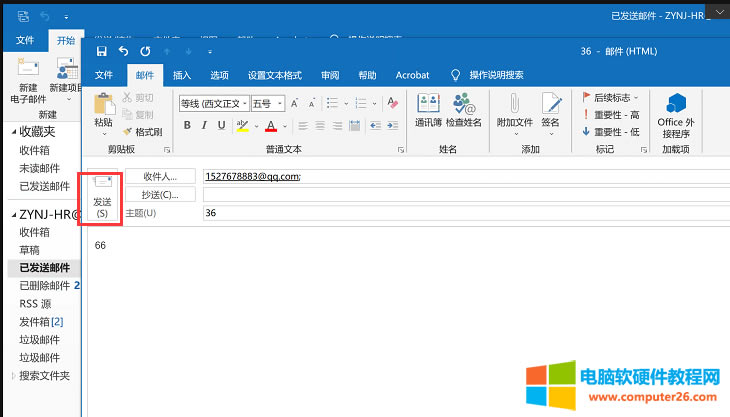The height and width of the screenshot is (417, 730).
Task: Click Check Names (检查姓名) icon
Action: pos(463,109)
